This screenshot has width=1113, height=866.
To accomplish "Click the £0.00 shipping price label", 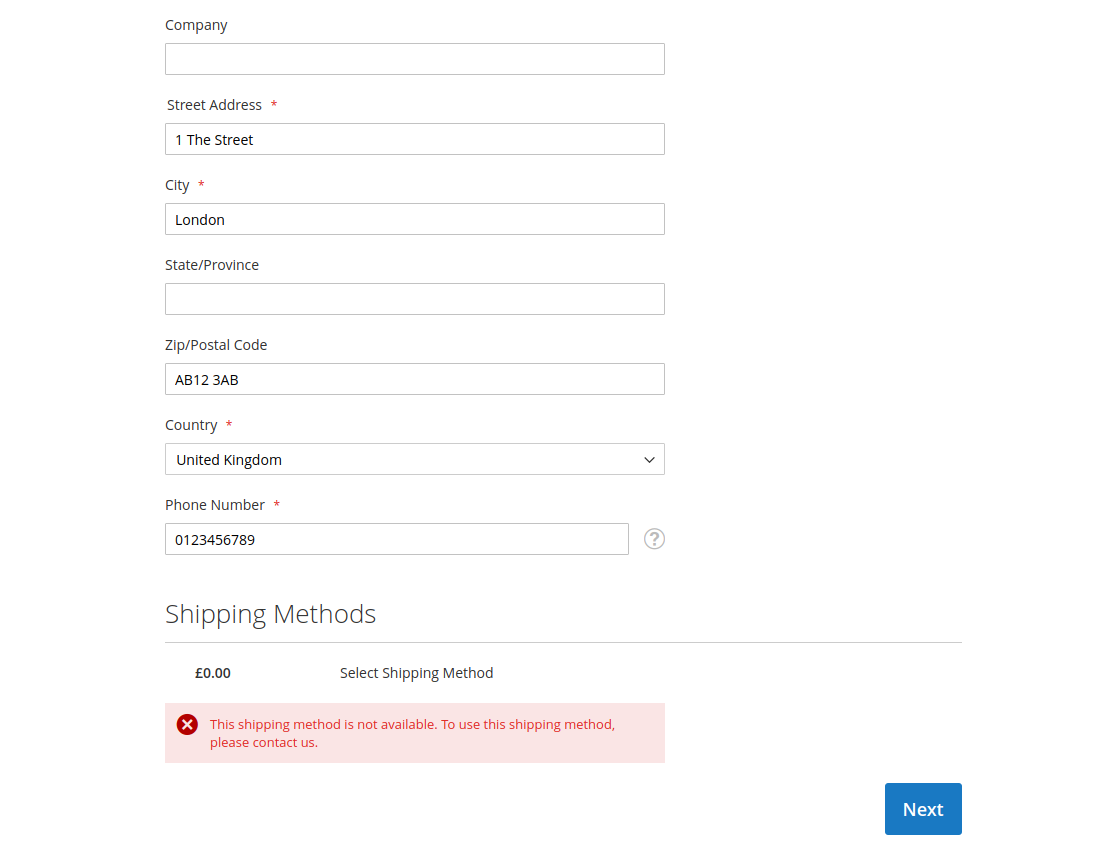I will coord(212,673).
